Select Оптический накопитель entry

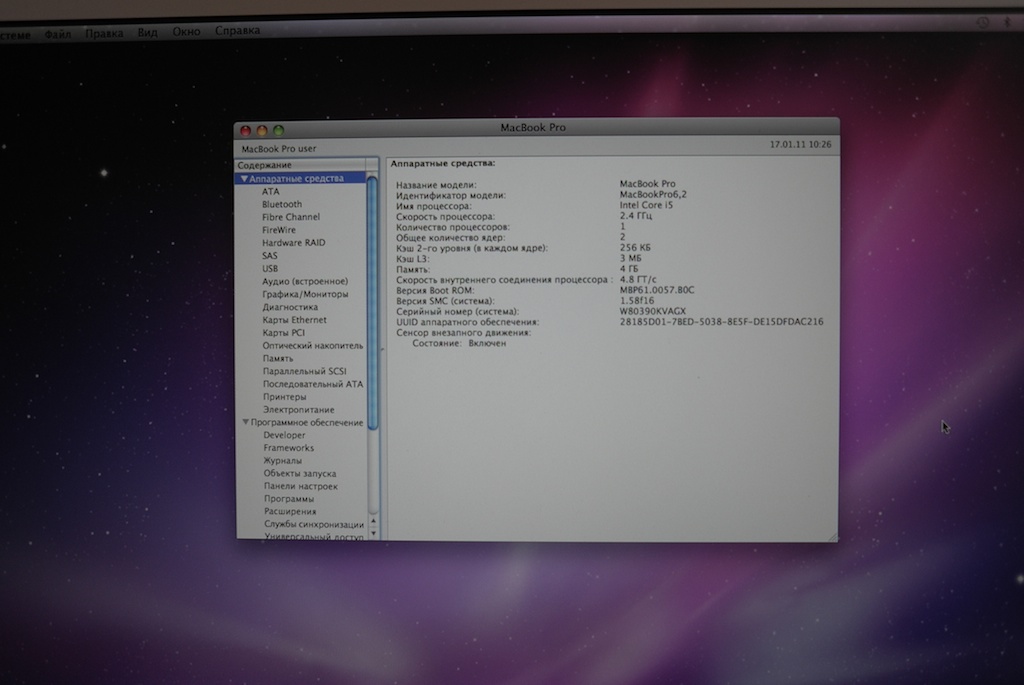point(312,345)
